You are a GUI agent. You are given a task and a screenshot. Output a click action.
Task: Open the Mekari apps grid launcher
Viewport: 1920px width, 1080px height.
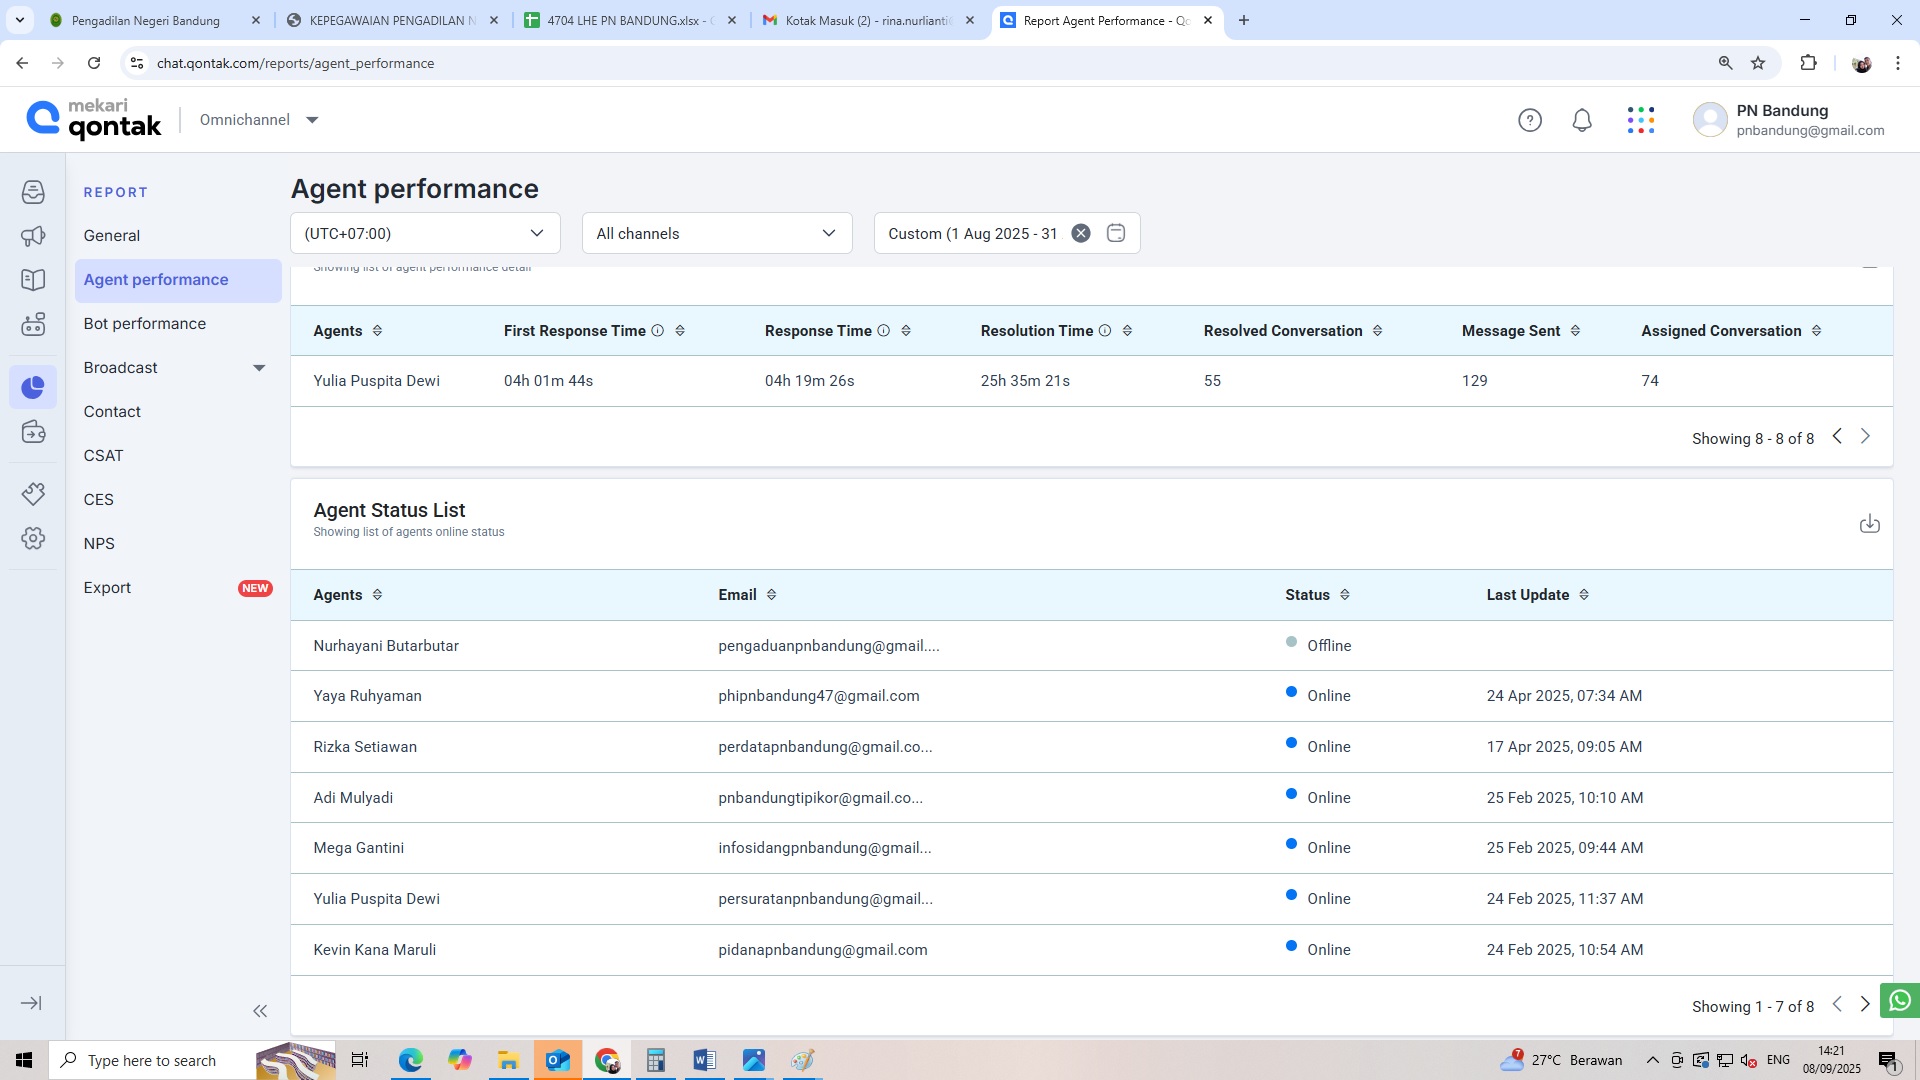[x=1640, y=121]
